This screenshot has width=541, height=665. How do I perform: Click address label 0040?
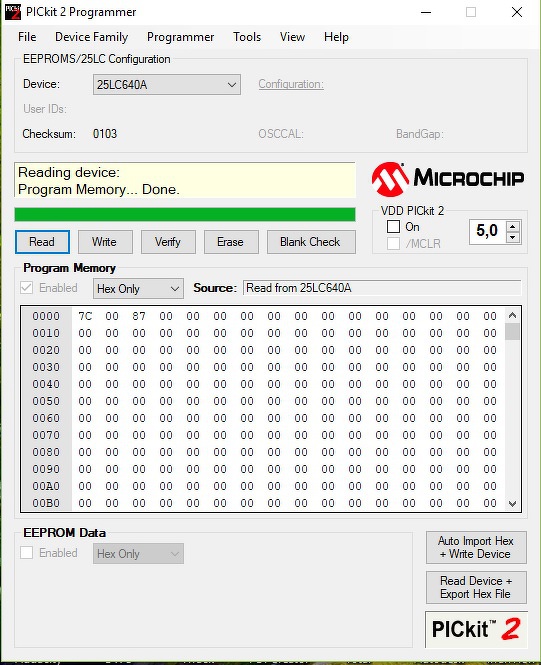[x=46, y=384]
